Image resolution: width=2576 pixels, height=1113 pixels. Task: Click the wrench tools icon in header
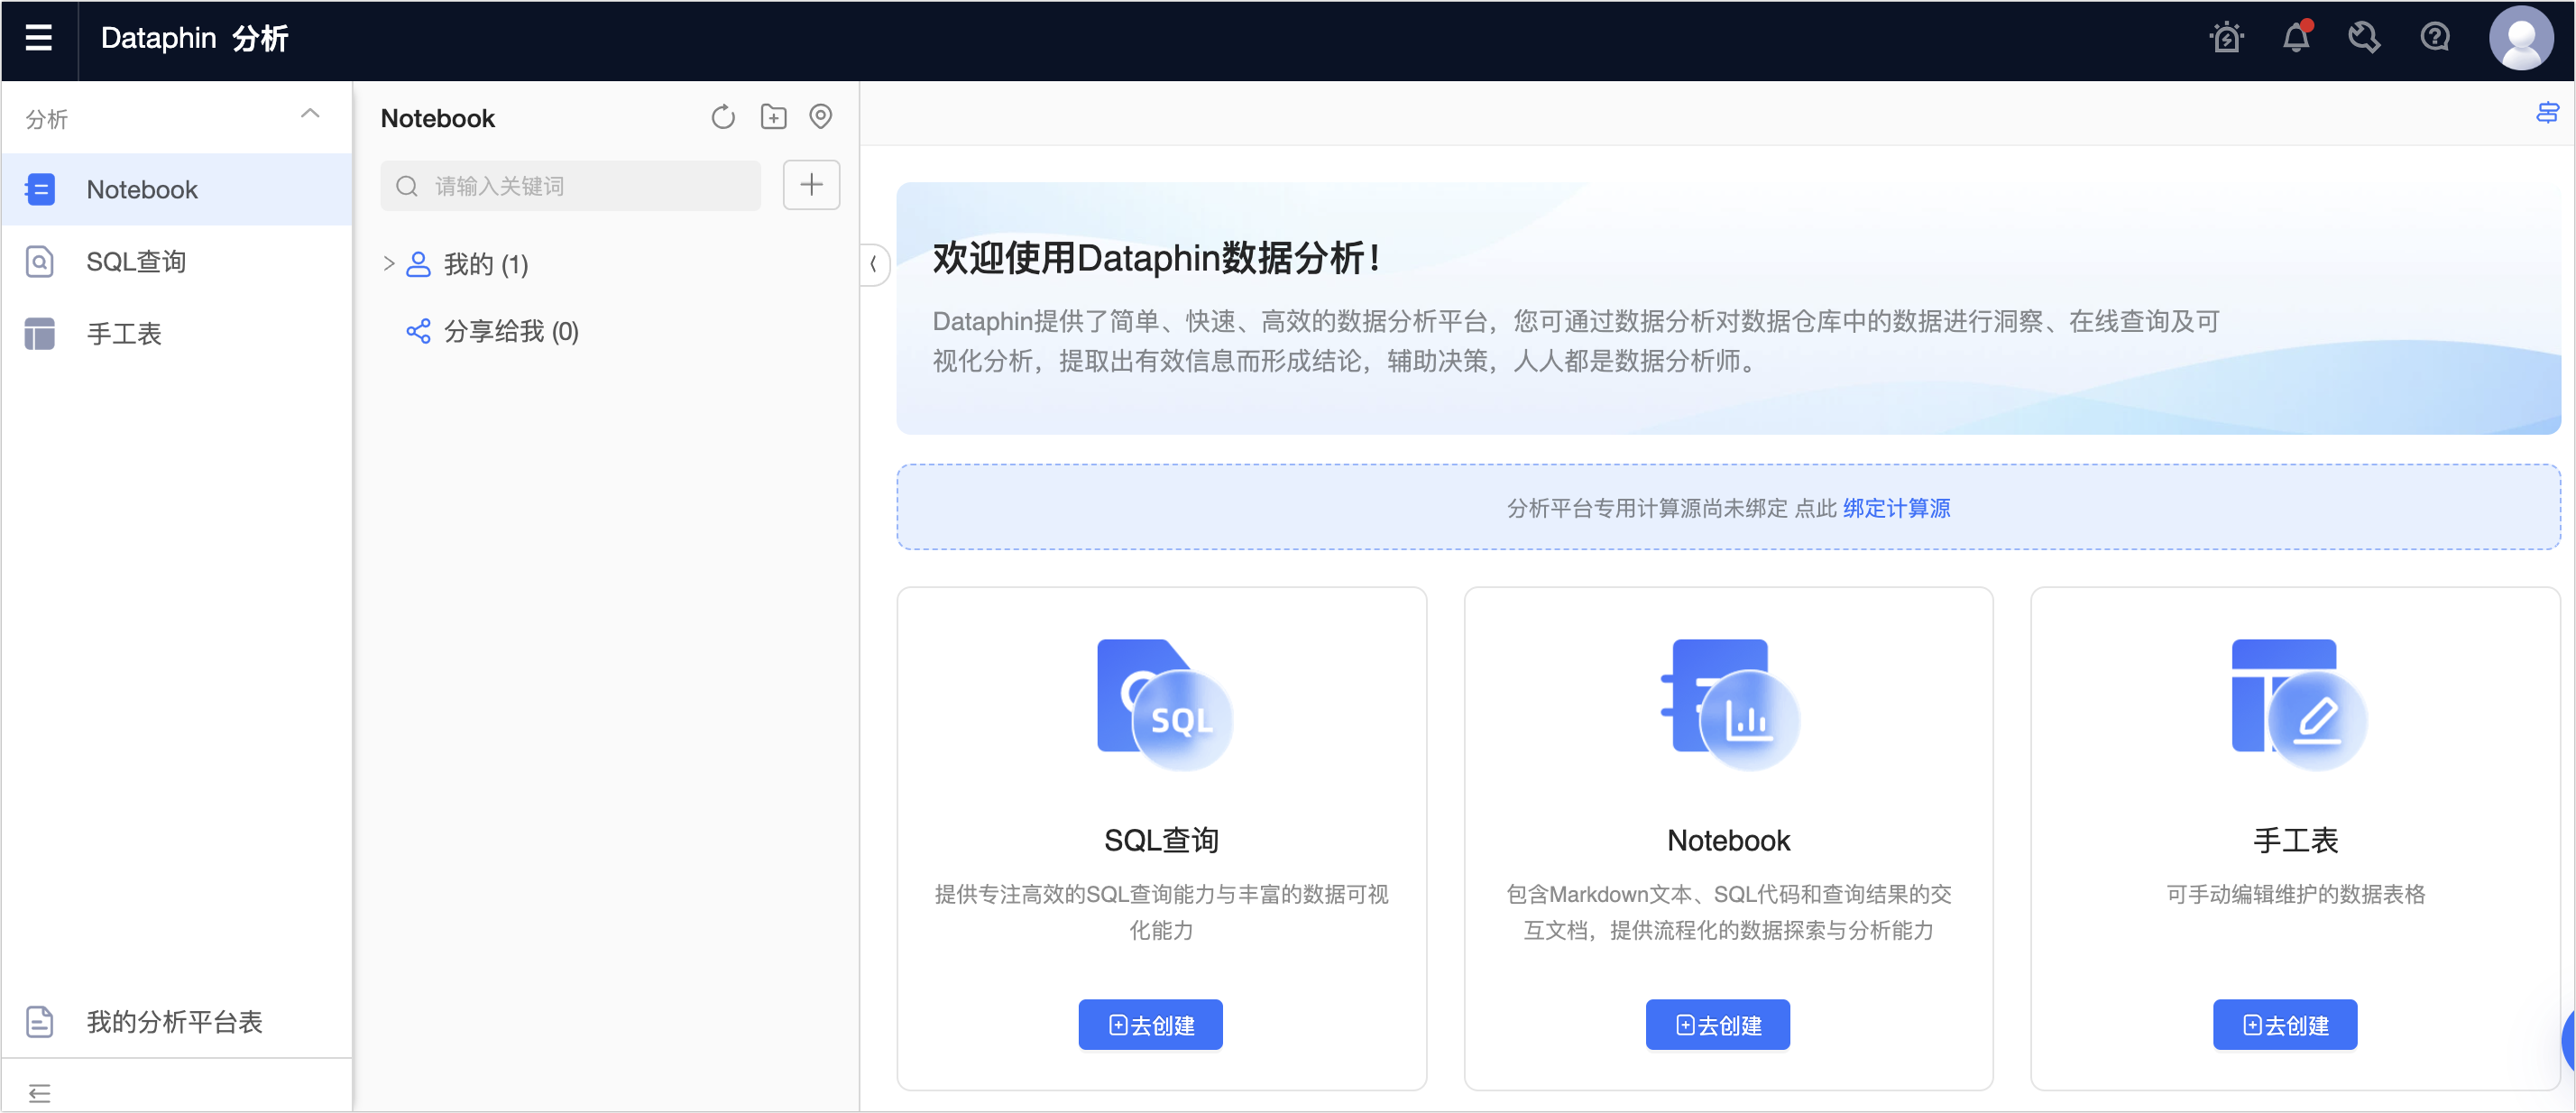pos(2364,38)
